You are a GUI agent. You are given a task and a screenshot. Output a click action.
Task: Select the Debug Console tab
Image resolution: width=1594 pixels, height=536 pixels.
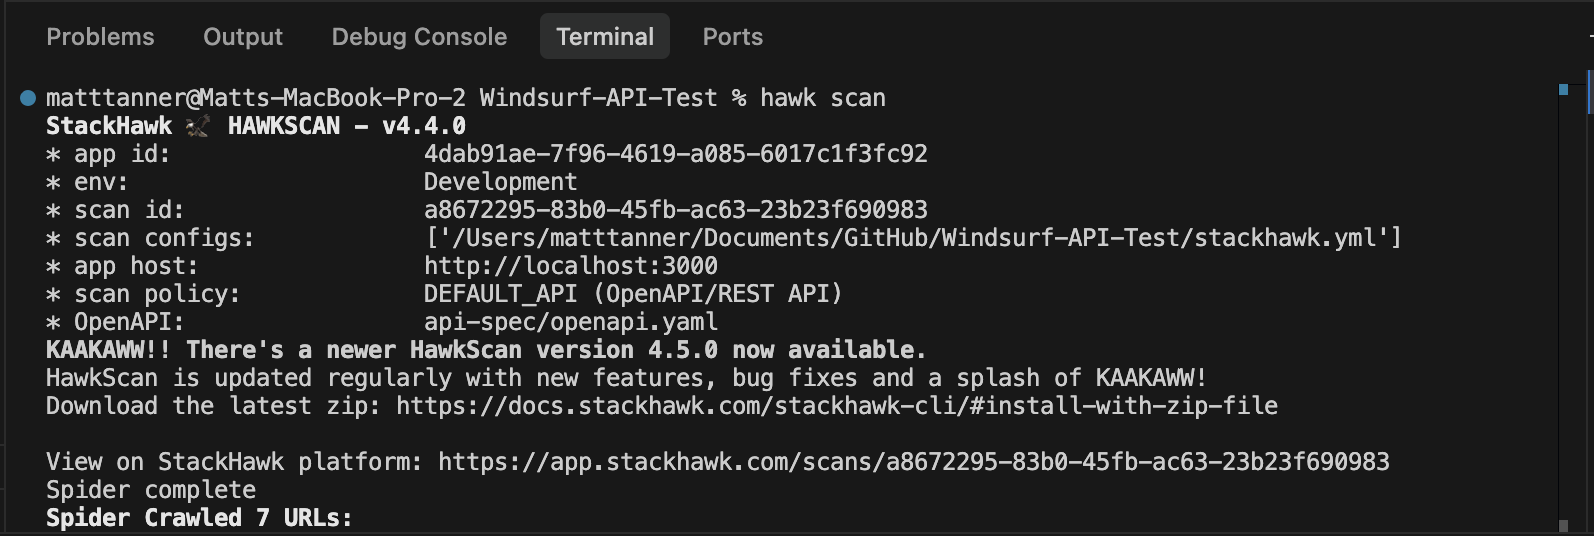coord(419,37)
